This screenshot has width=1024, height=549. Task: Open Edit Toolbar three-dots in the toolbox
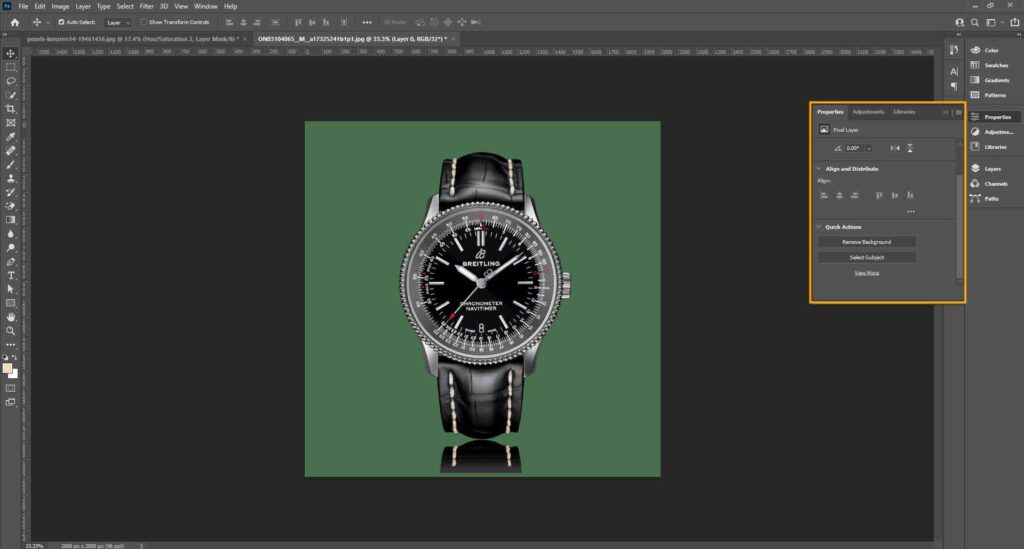tap(10, 345)
